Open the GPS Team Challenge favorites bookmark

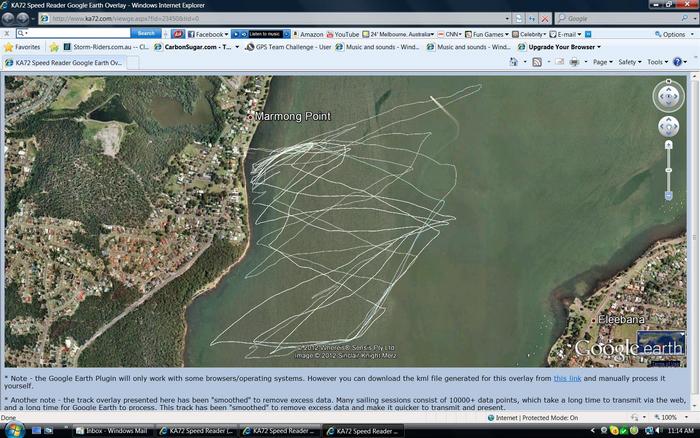(x=288, y=47)
